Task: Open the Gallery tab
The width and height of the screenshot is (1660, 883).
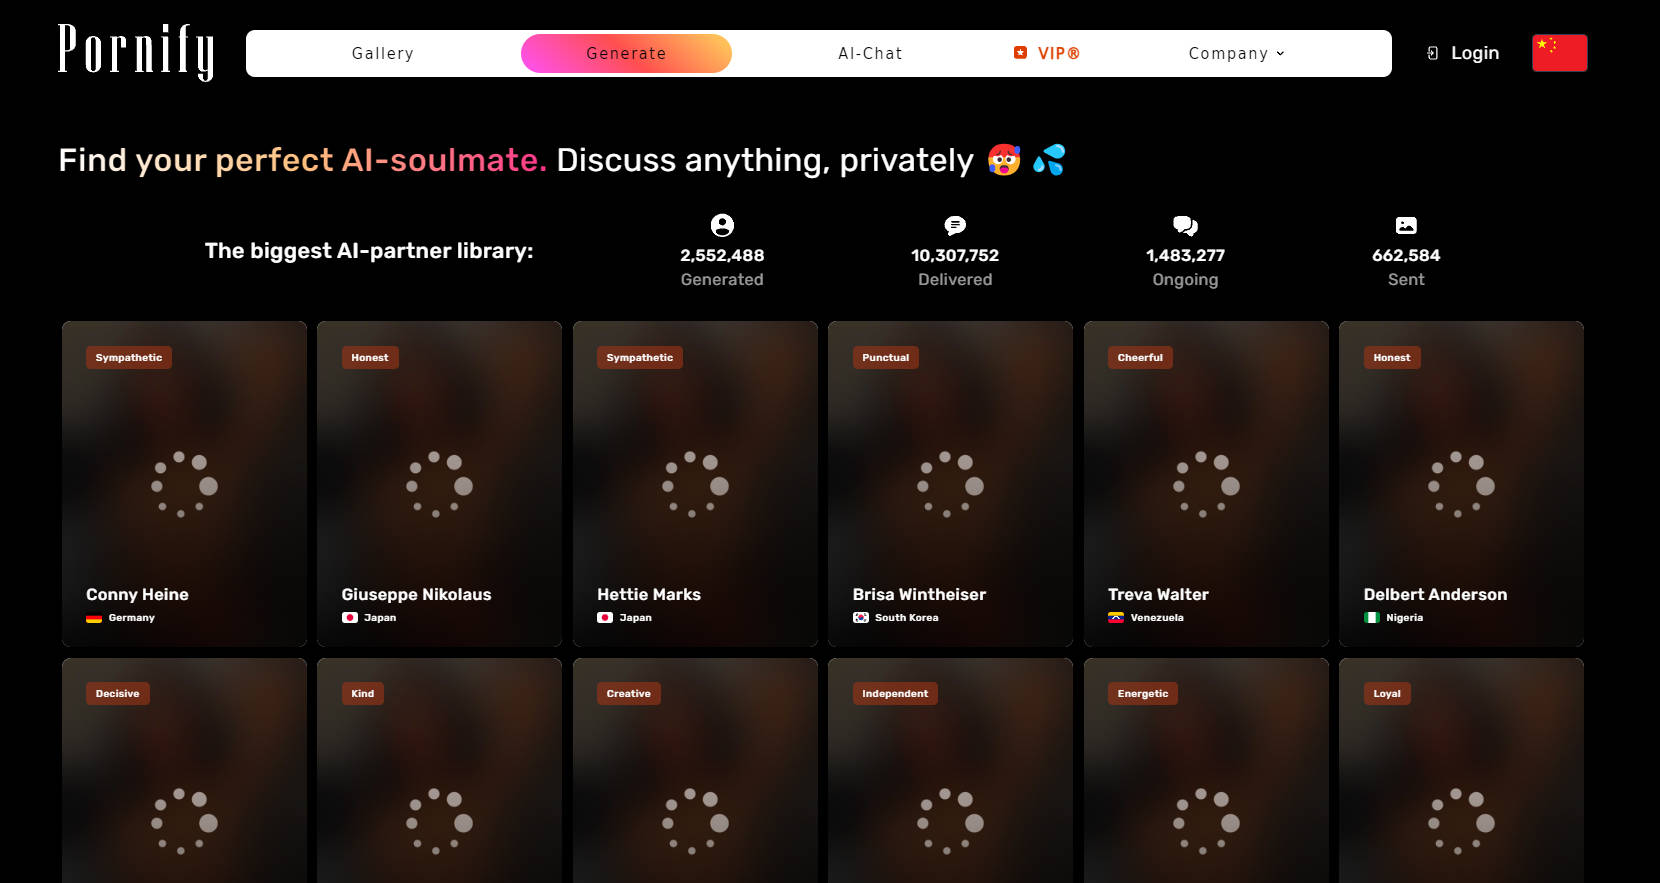Action: coord(382,53)
